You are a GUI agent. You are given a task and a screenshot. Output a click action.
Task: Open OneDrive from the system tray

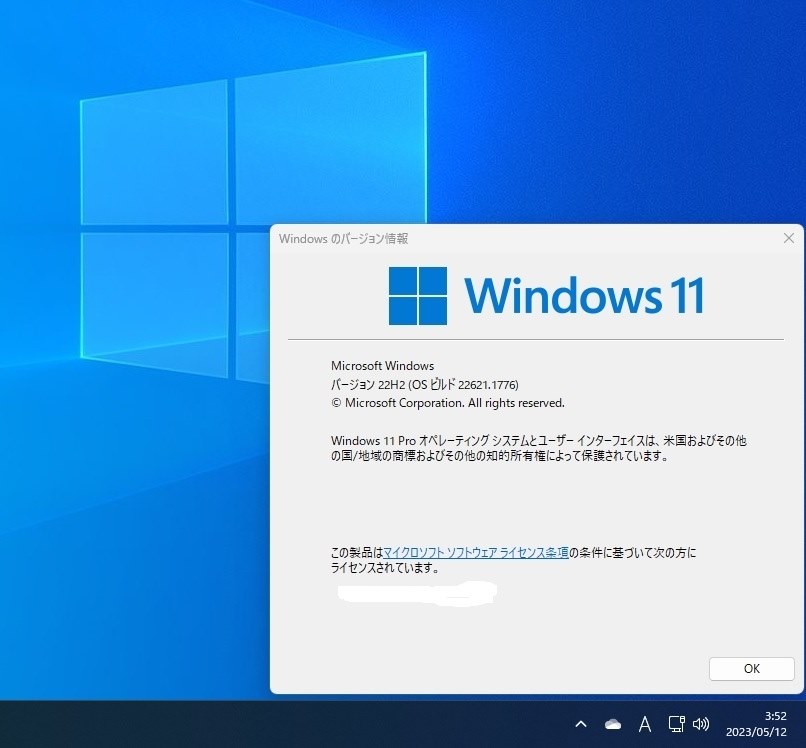coord(613,724)
